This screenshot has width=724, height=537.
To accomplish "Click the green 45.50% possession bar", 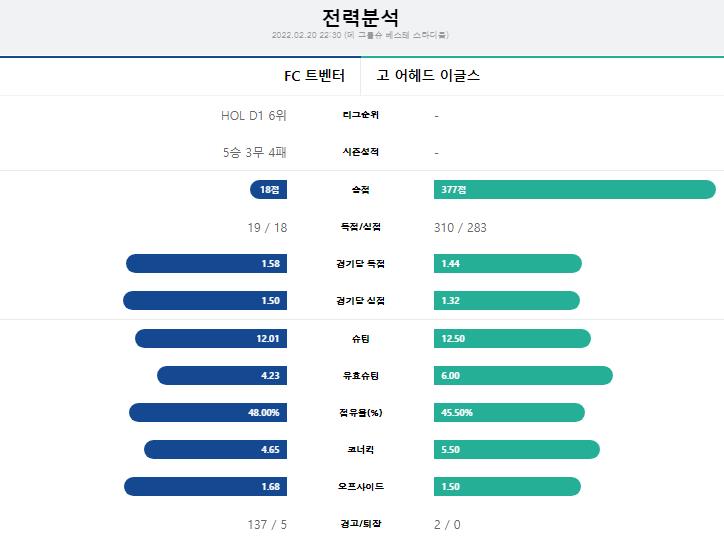I will [x=509, y=412].
